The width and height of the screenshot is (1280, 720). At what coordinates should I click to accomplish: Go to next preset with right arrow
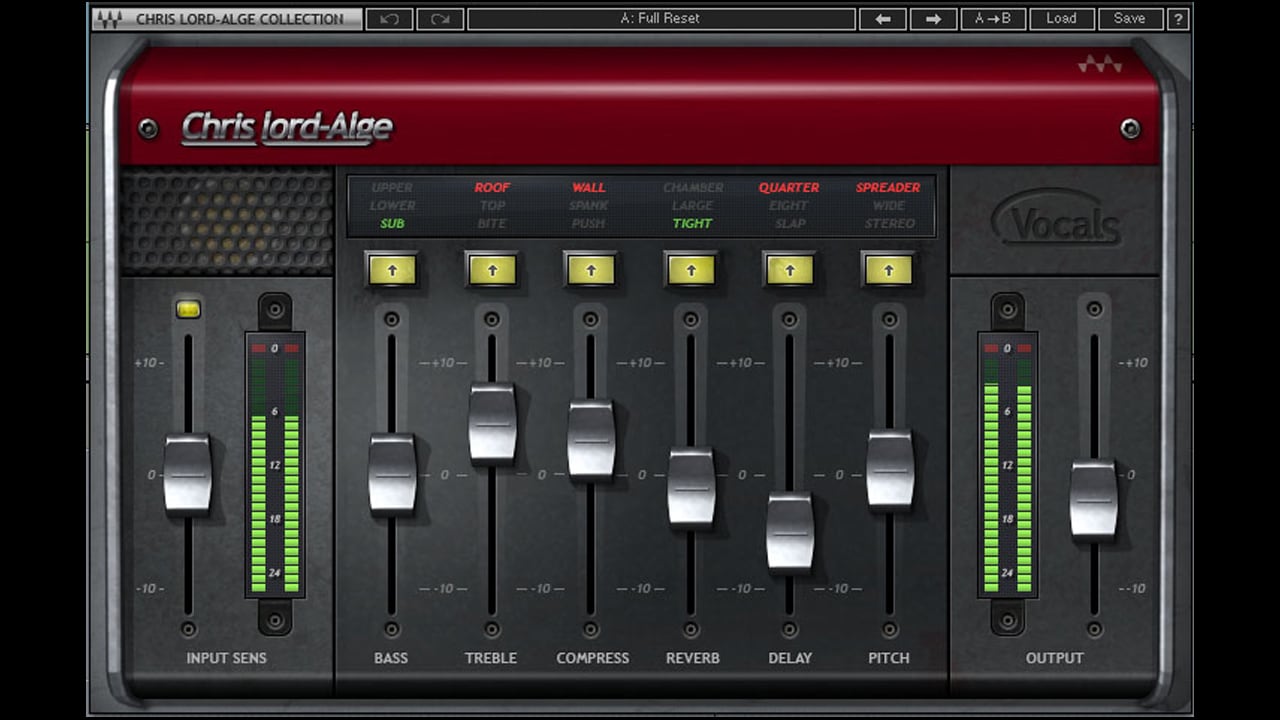933,18
